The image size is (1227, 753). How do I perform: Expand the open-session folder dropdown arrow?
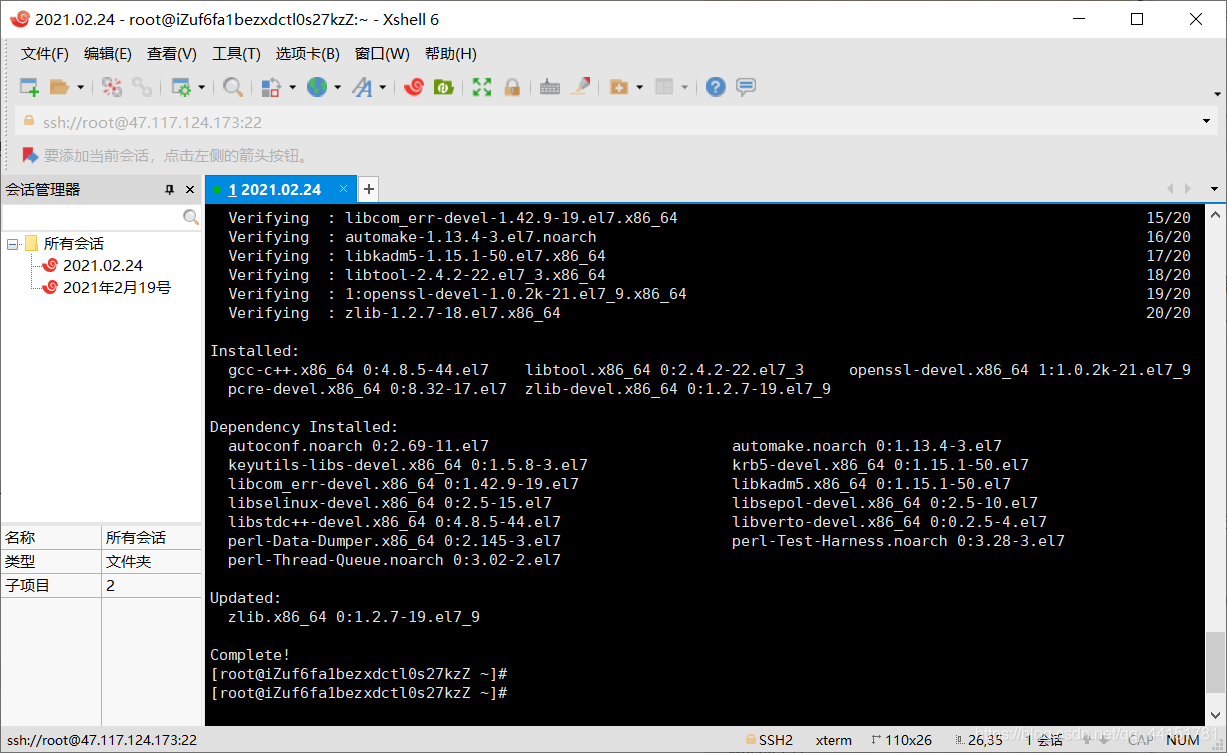click(81, 88)
